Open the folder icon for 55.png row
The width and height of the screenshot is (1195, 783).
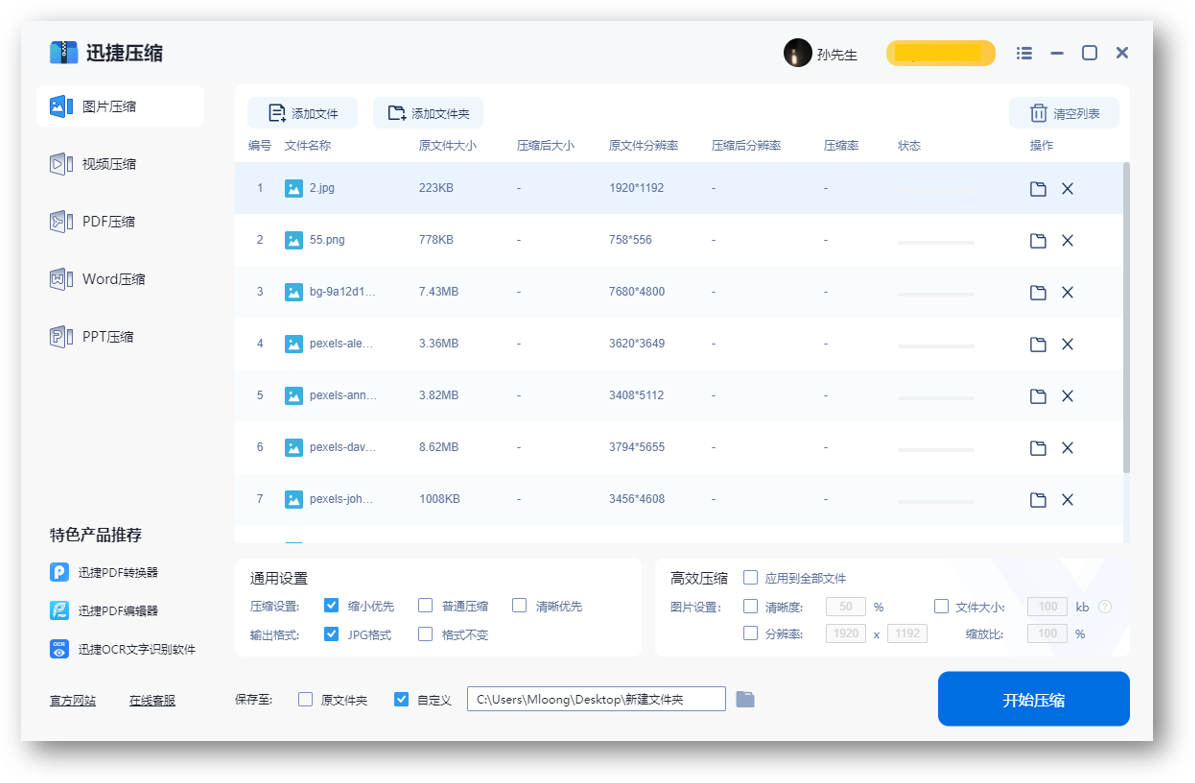tap(1038, 240)
